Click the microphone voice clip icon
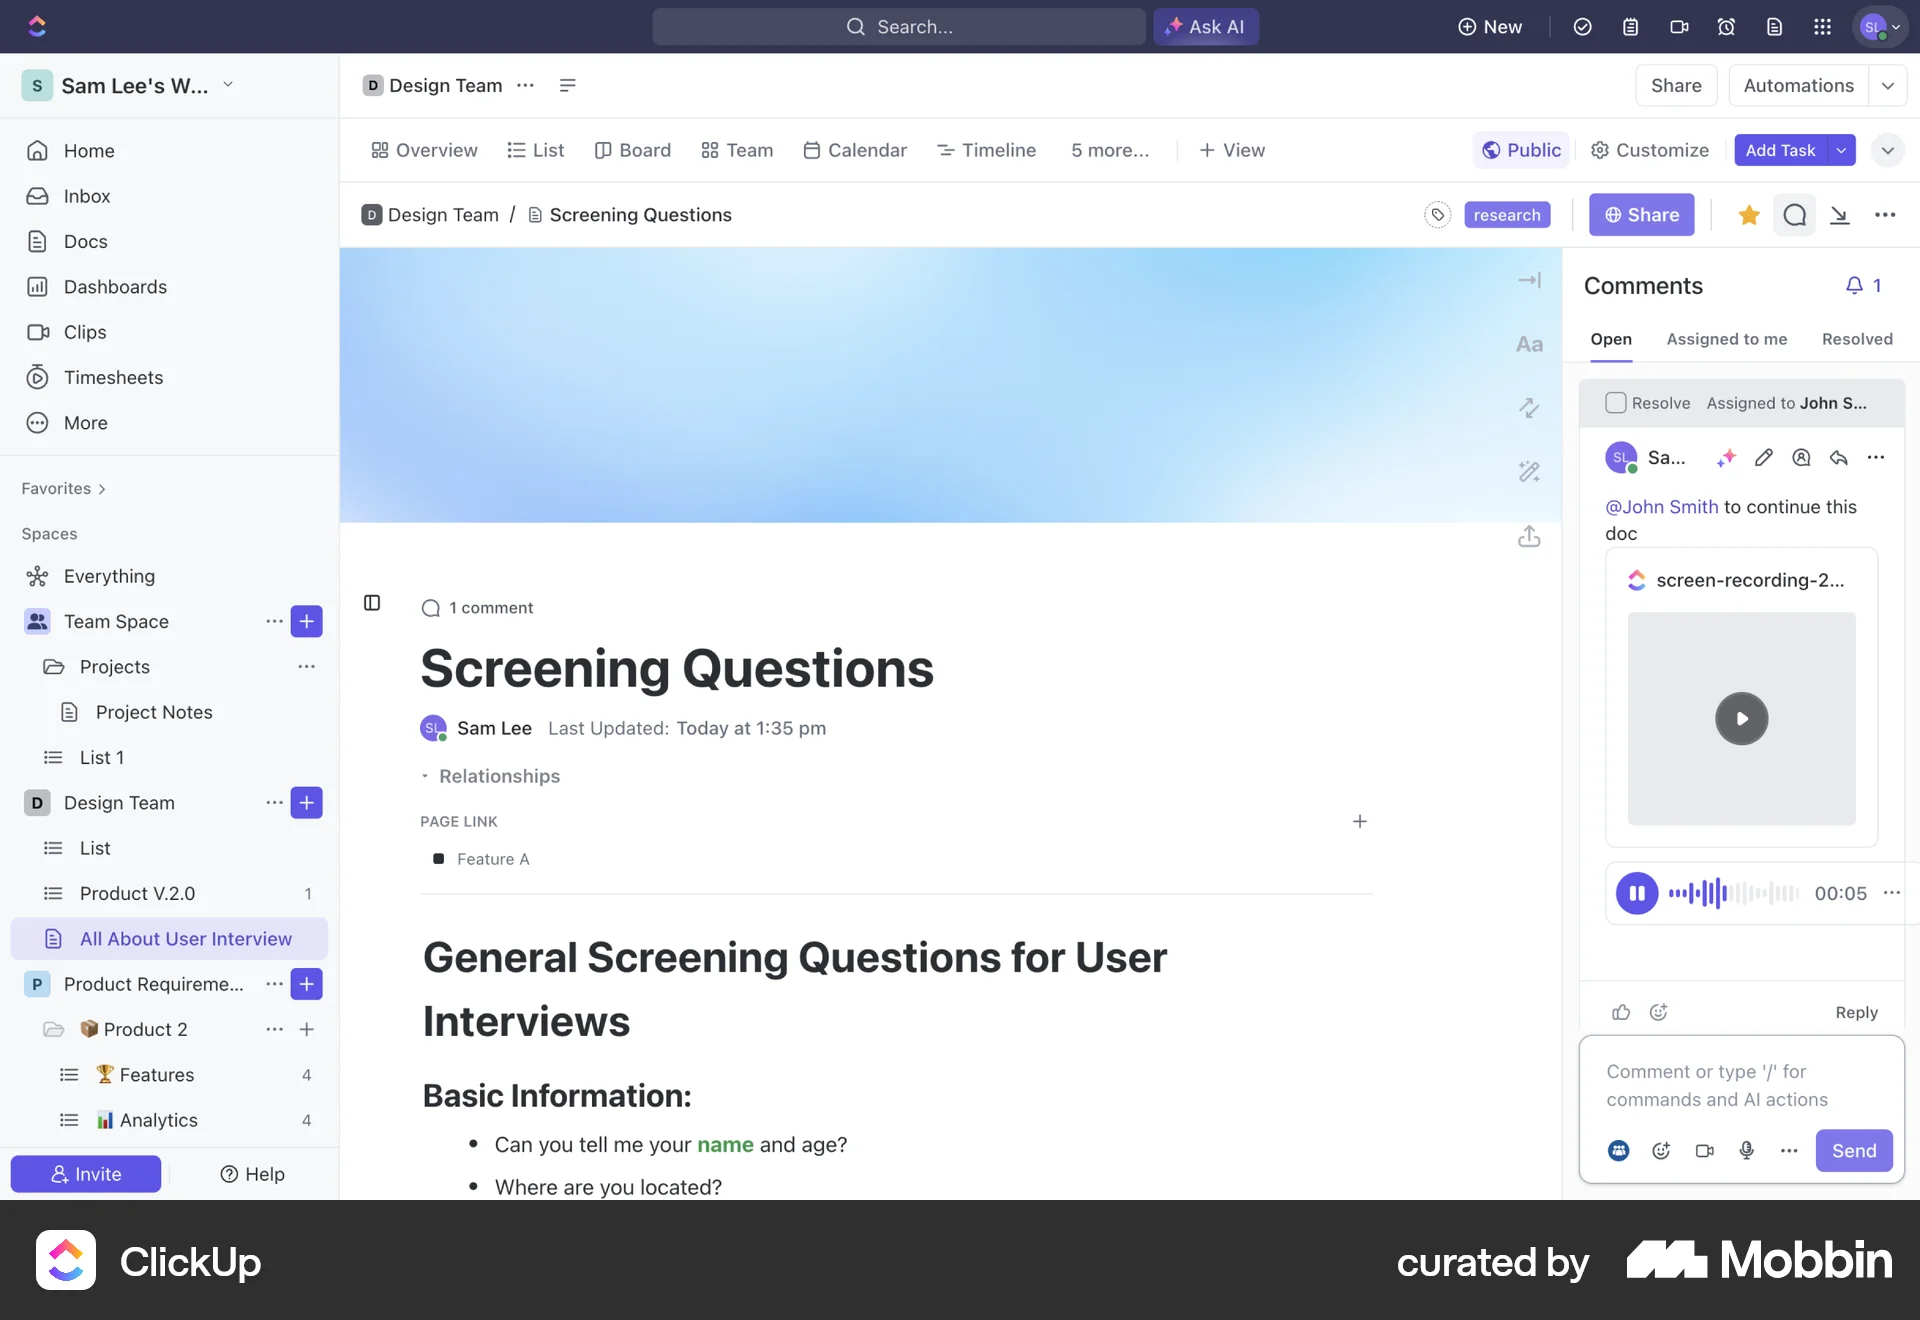Viewport: 1920px width, 1320px height. point(1746,1151)
